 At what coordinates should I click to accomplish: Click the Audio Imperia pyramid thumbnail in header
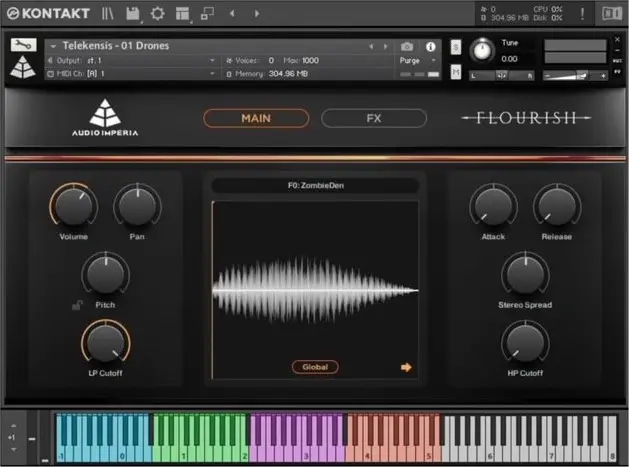[x=23, y=67]
